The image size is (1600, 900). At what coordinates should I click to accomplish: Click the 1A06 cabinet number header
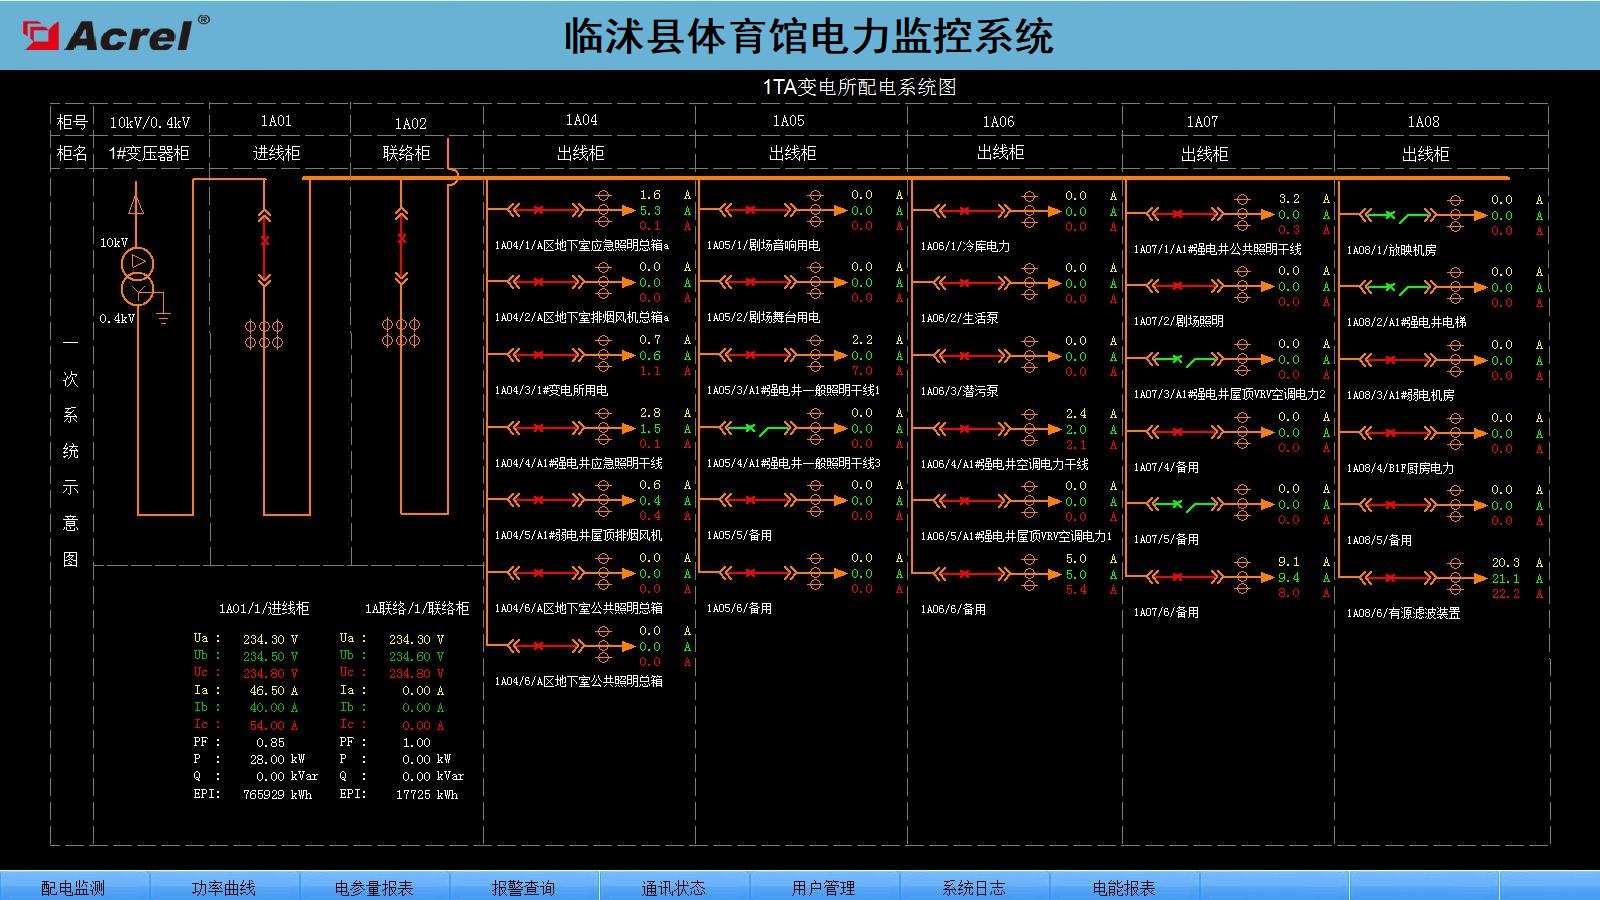tap(998, 122)
